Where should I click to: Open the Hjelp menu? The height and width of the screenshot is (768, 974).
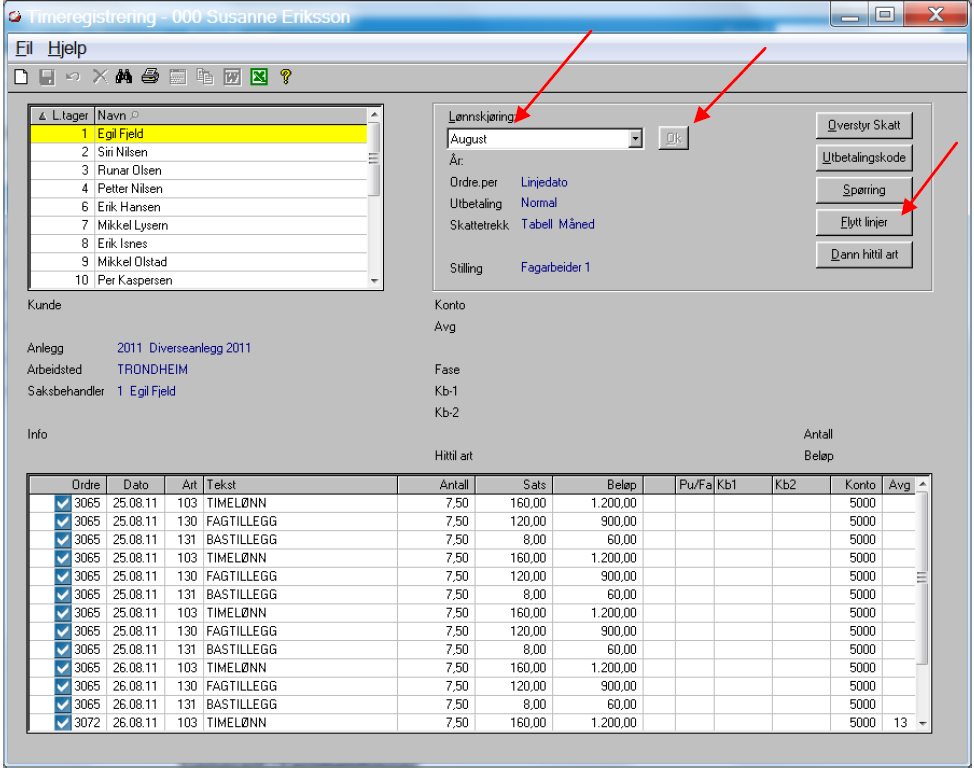67,48
